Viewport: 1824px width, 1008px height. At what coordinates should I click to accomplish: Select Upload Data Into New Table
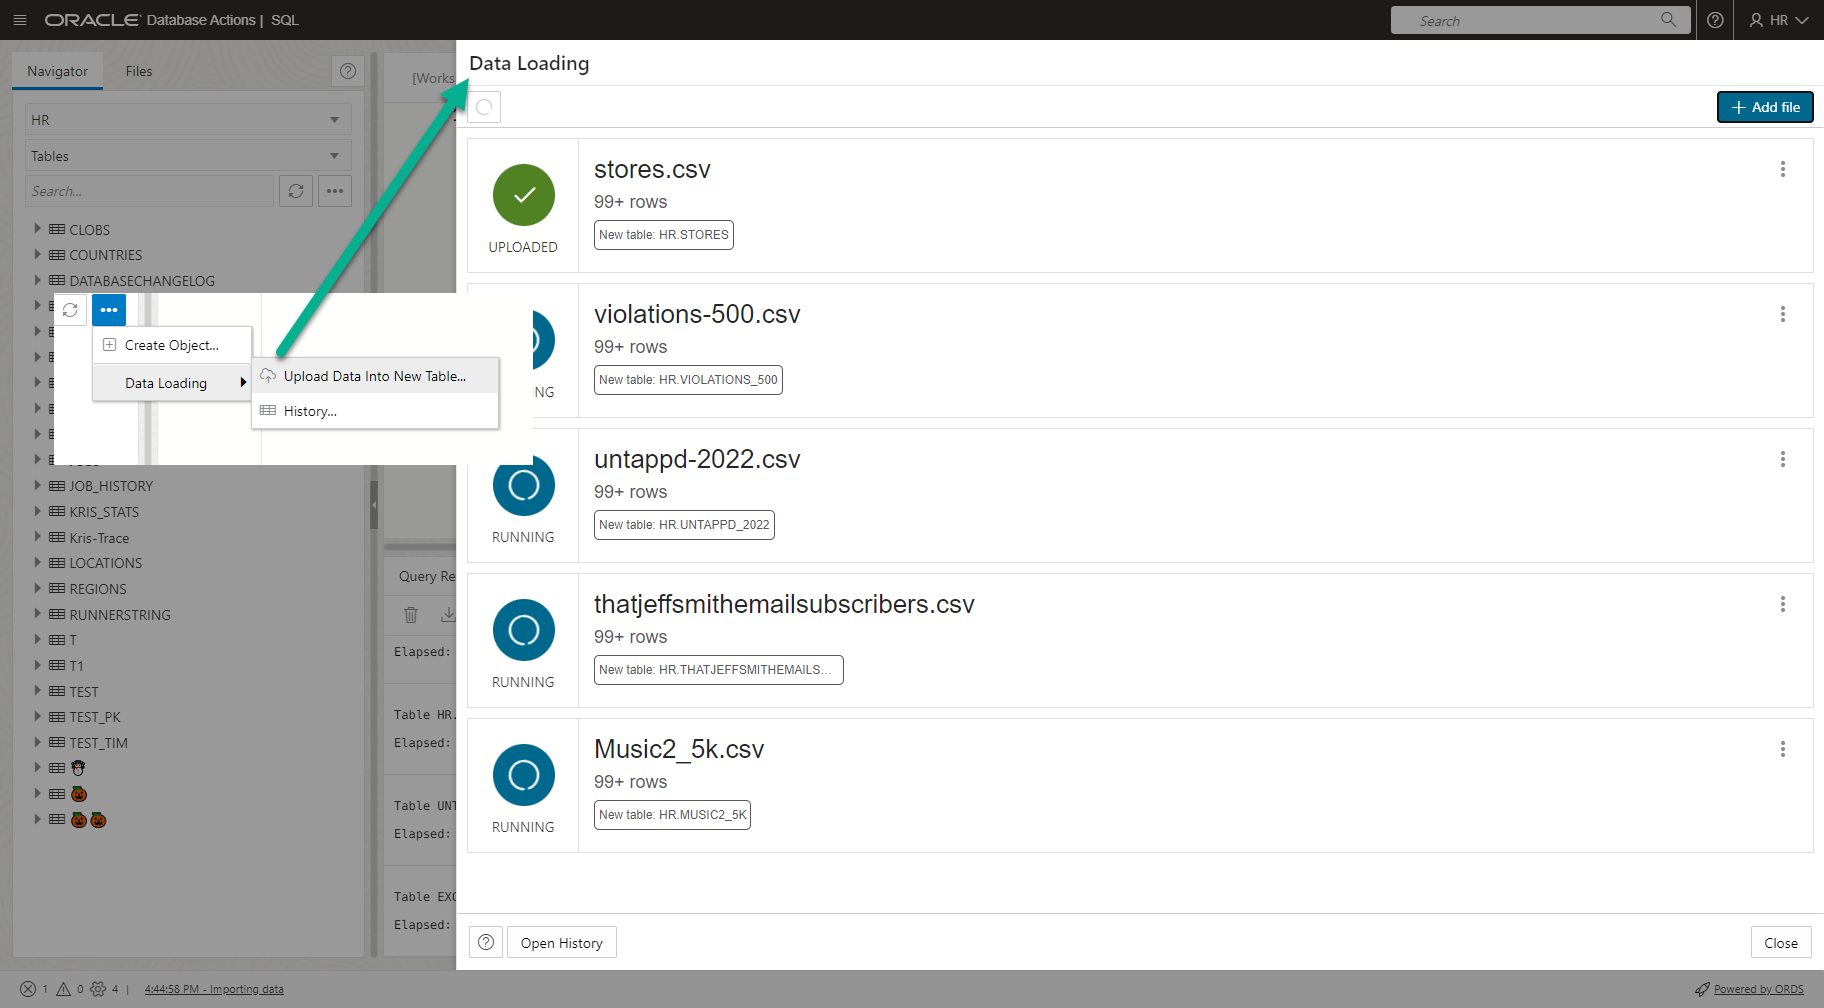click(x=375, y=376)
